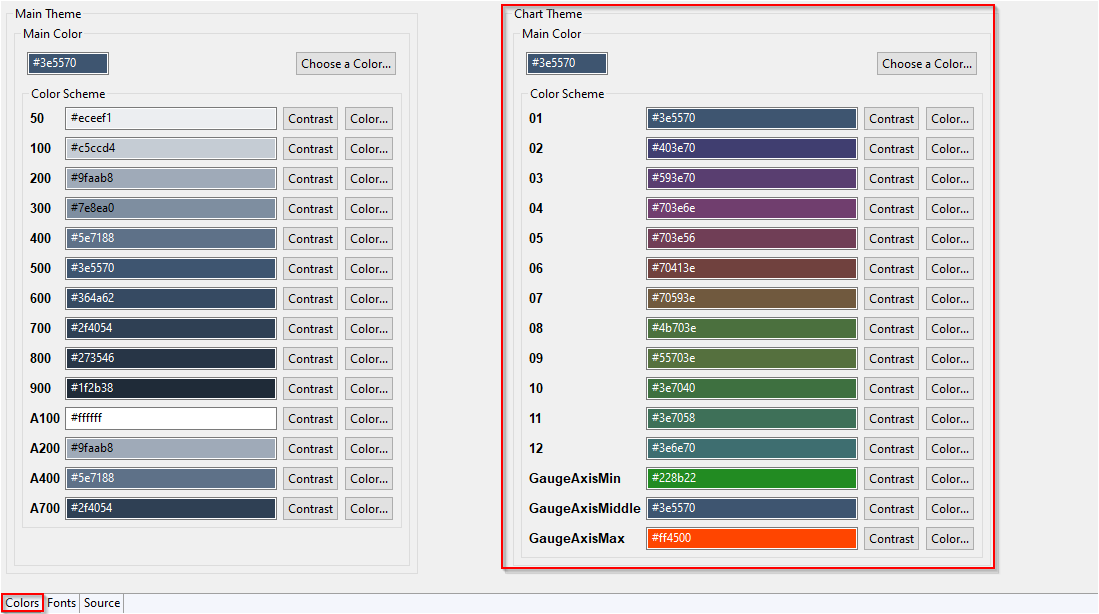1099x614 pixels.
Task: Click Contrast for chart color 01
Action: point(891,118)
